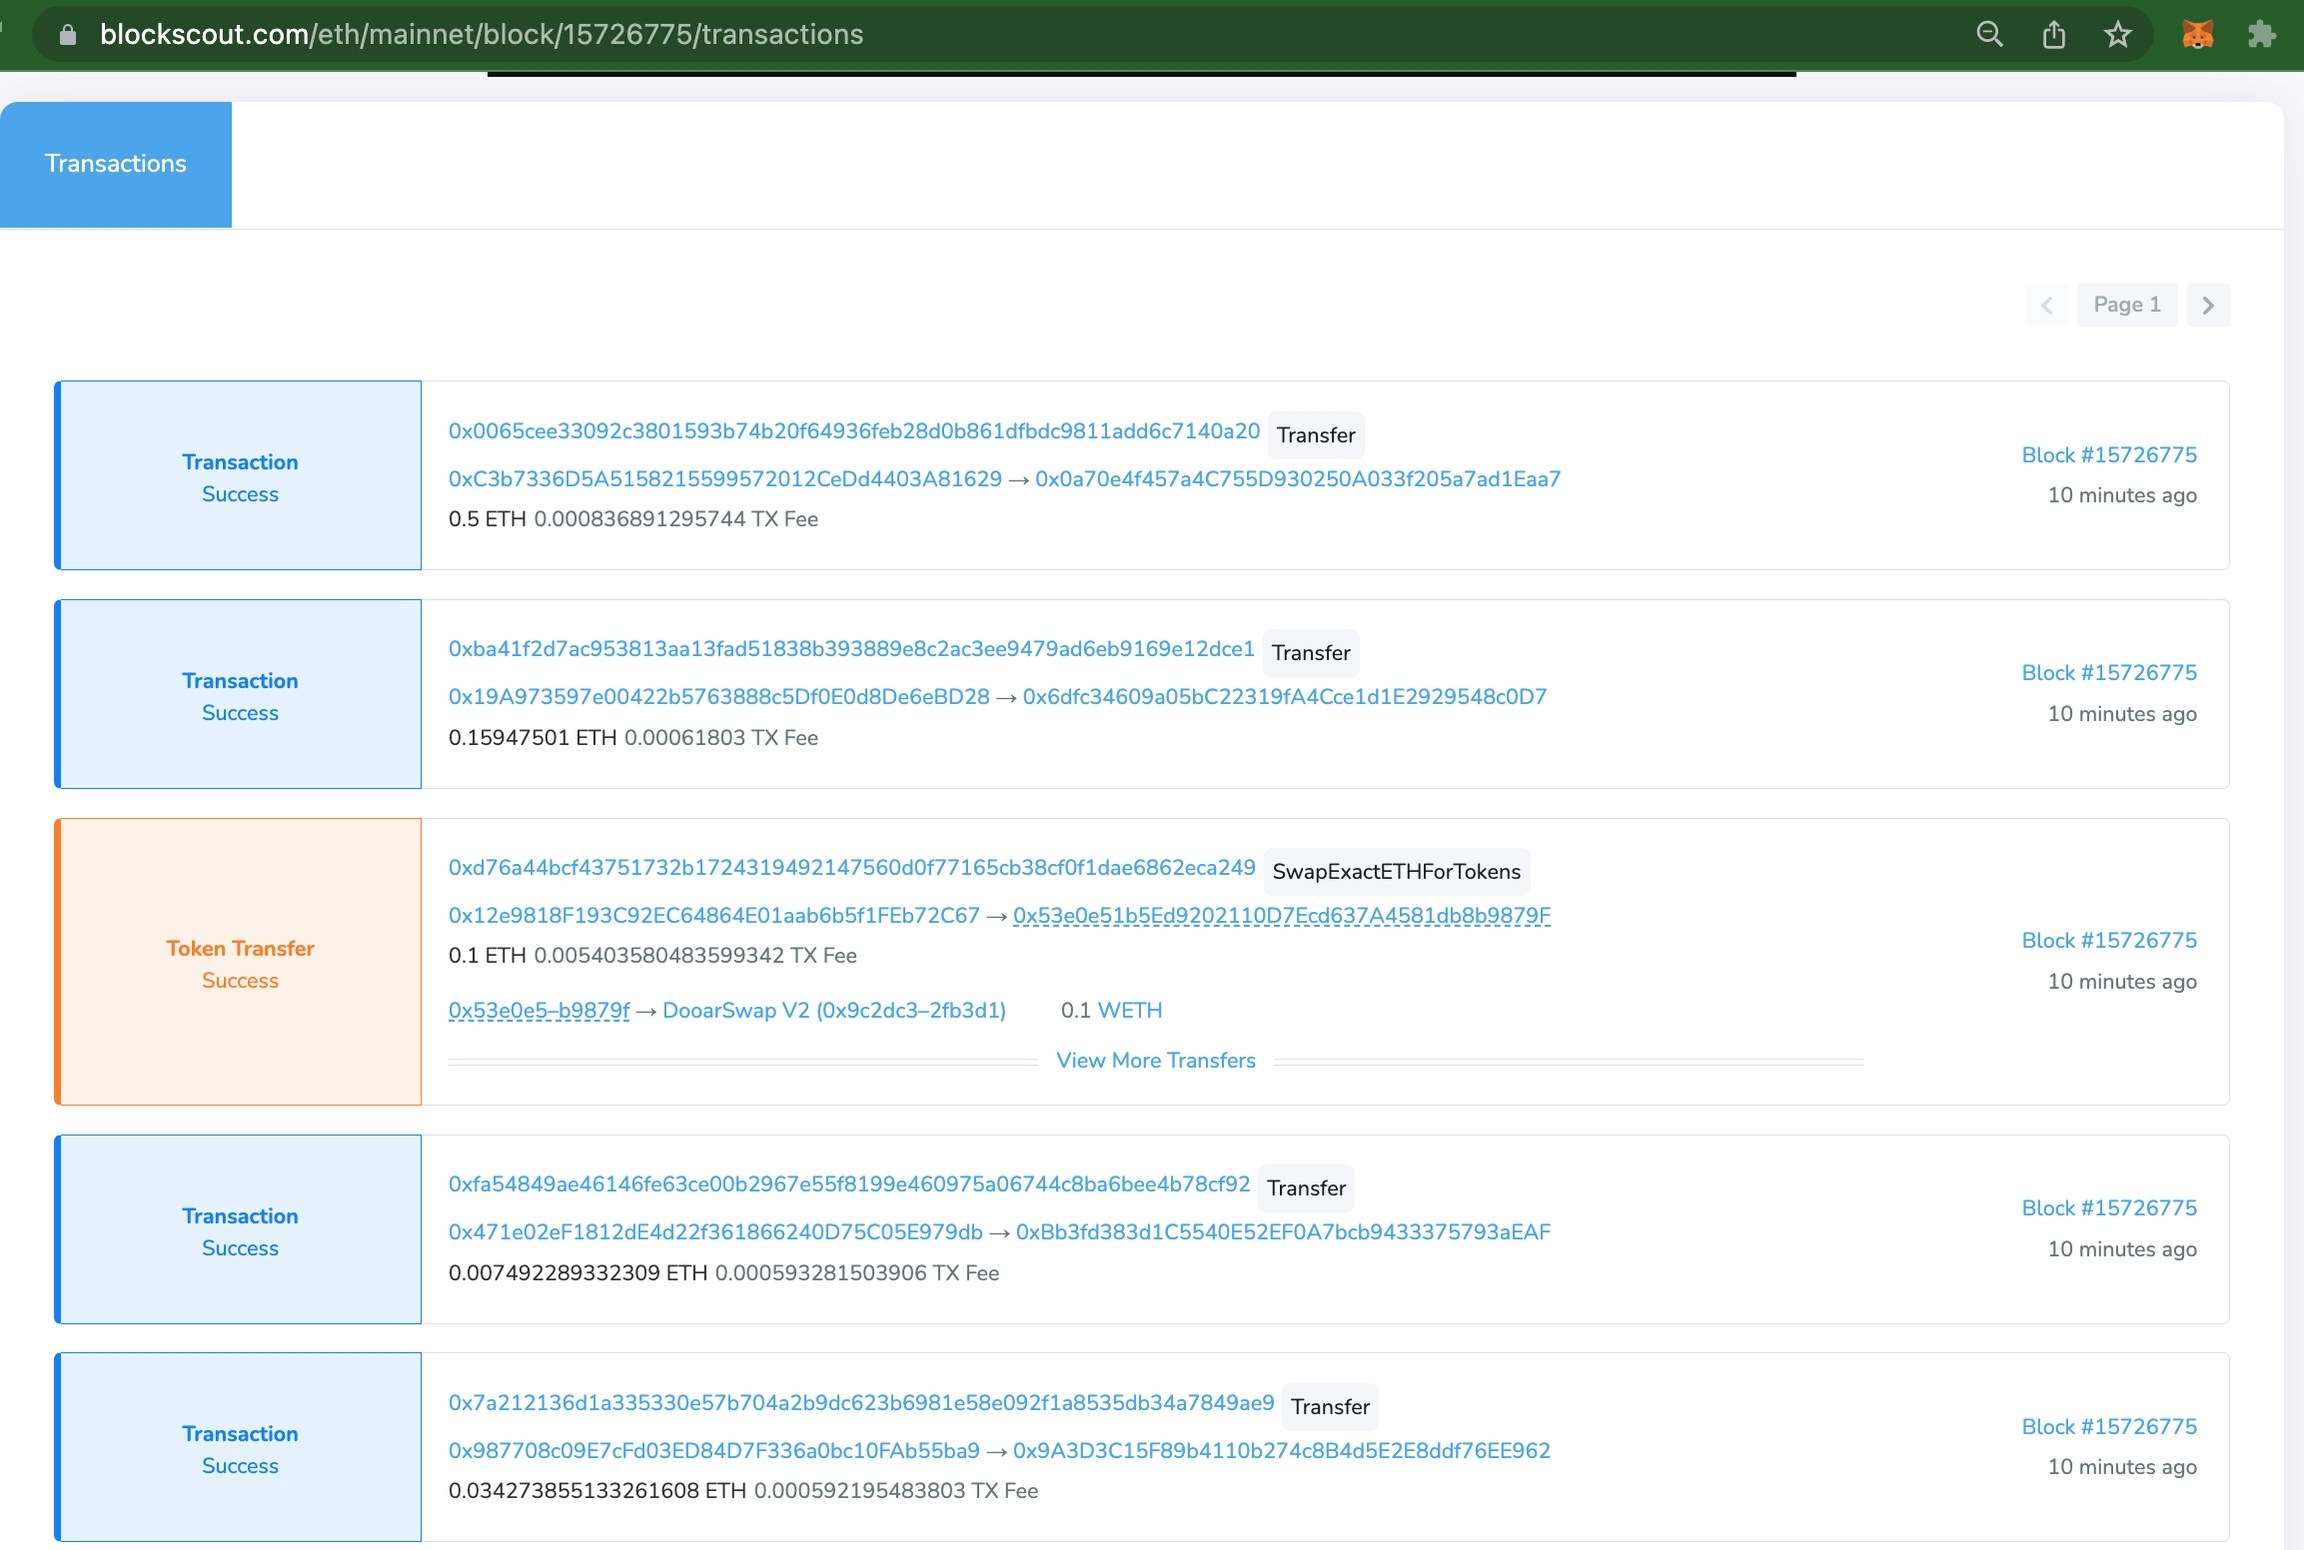
Task: Expand View More Transfers
Action: click(x=1155, y=1060)
